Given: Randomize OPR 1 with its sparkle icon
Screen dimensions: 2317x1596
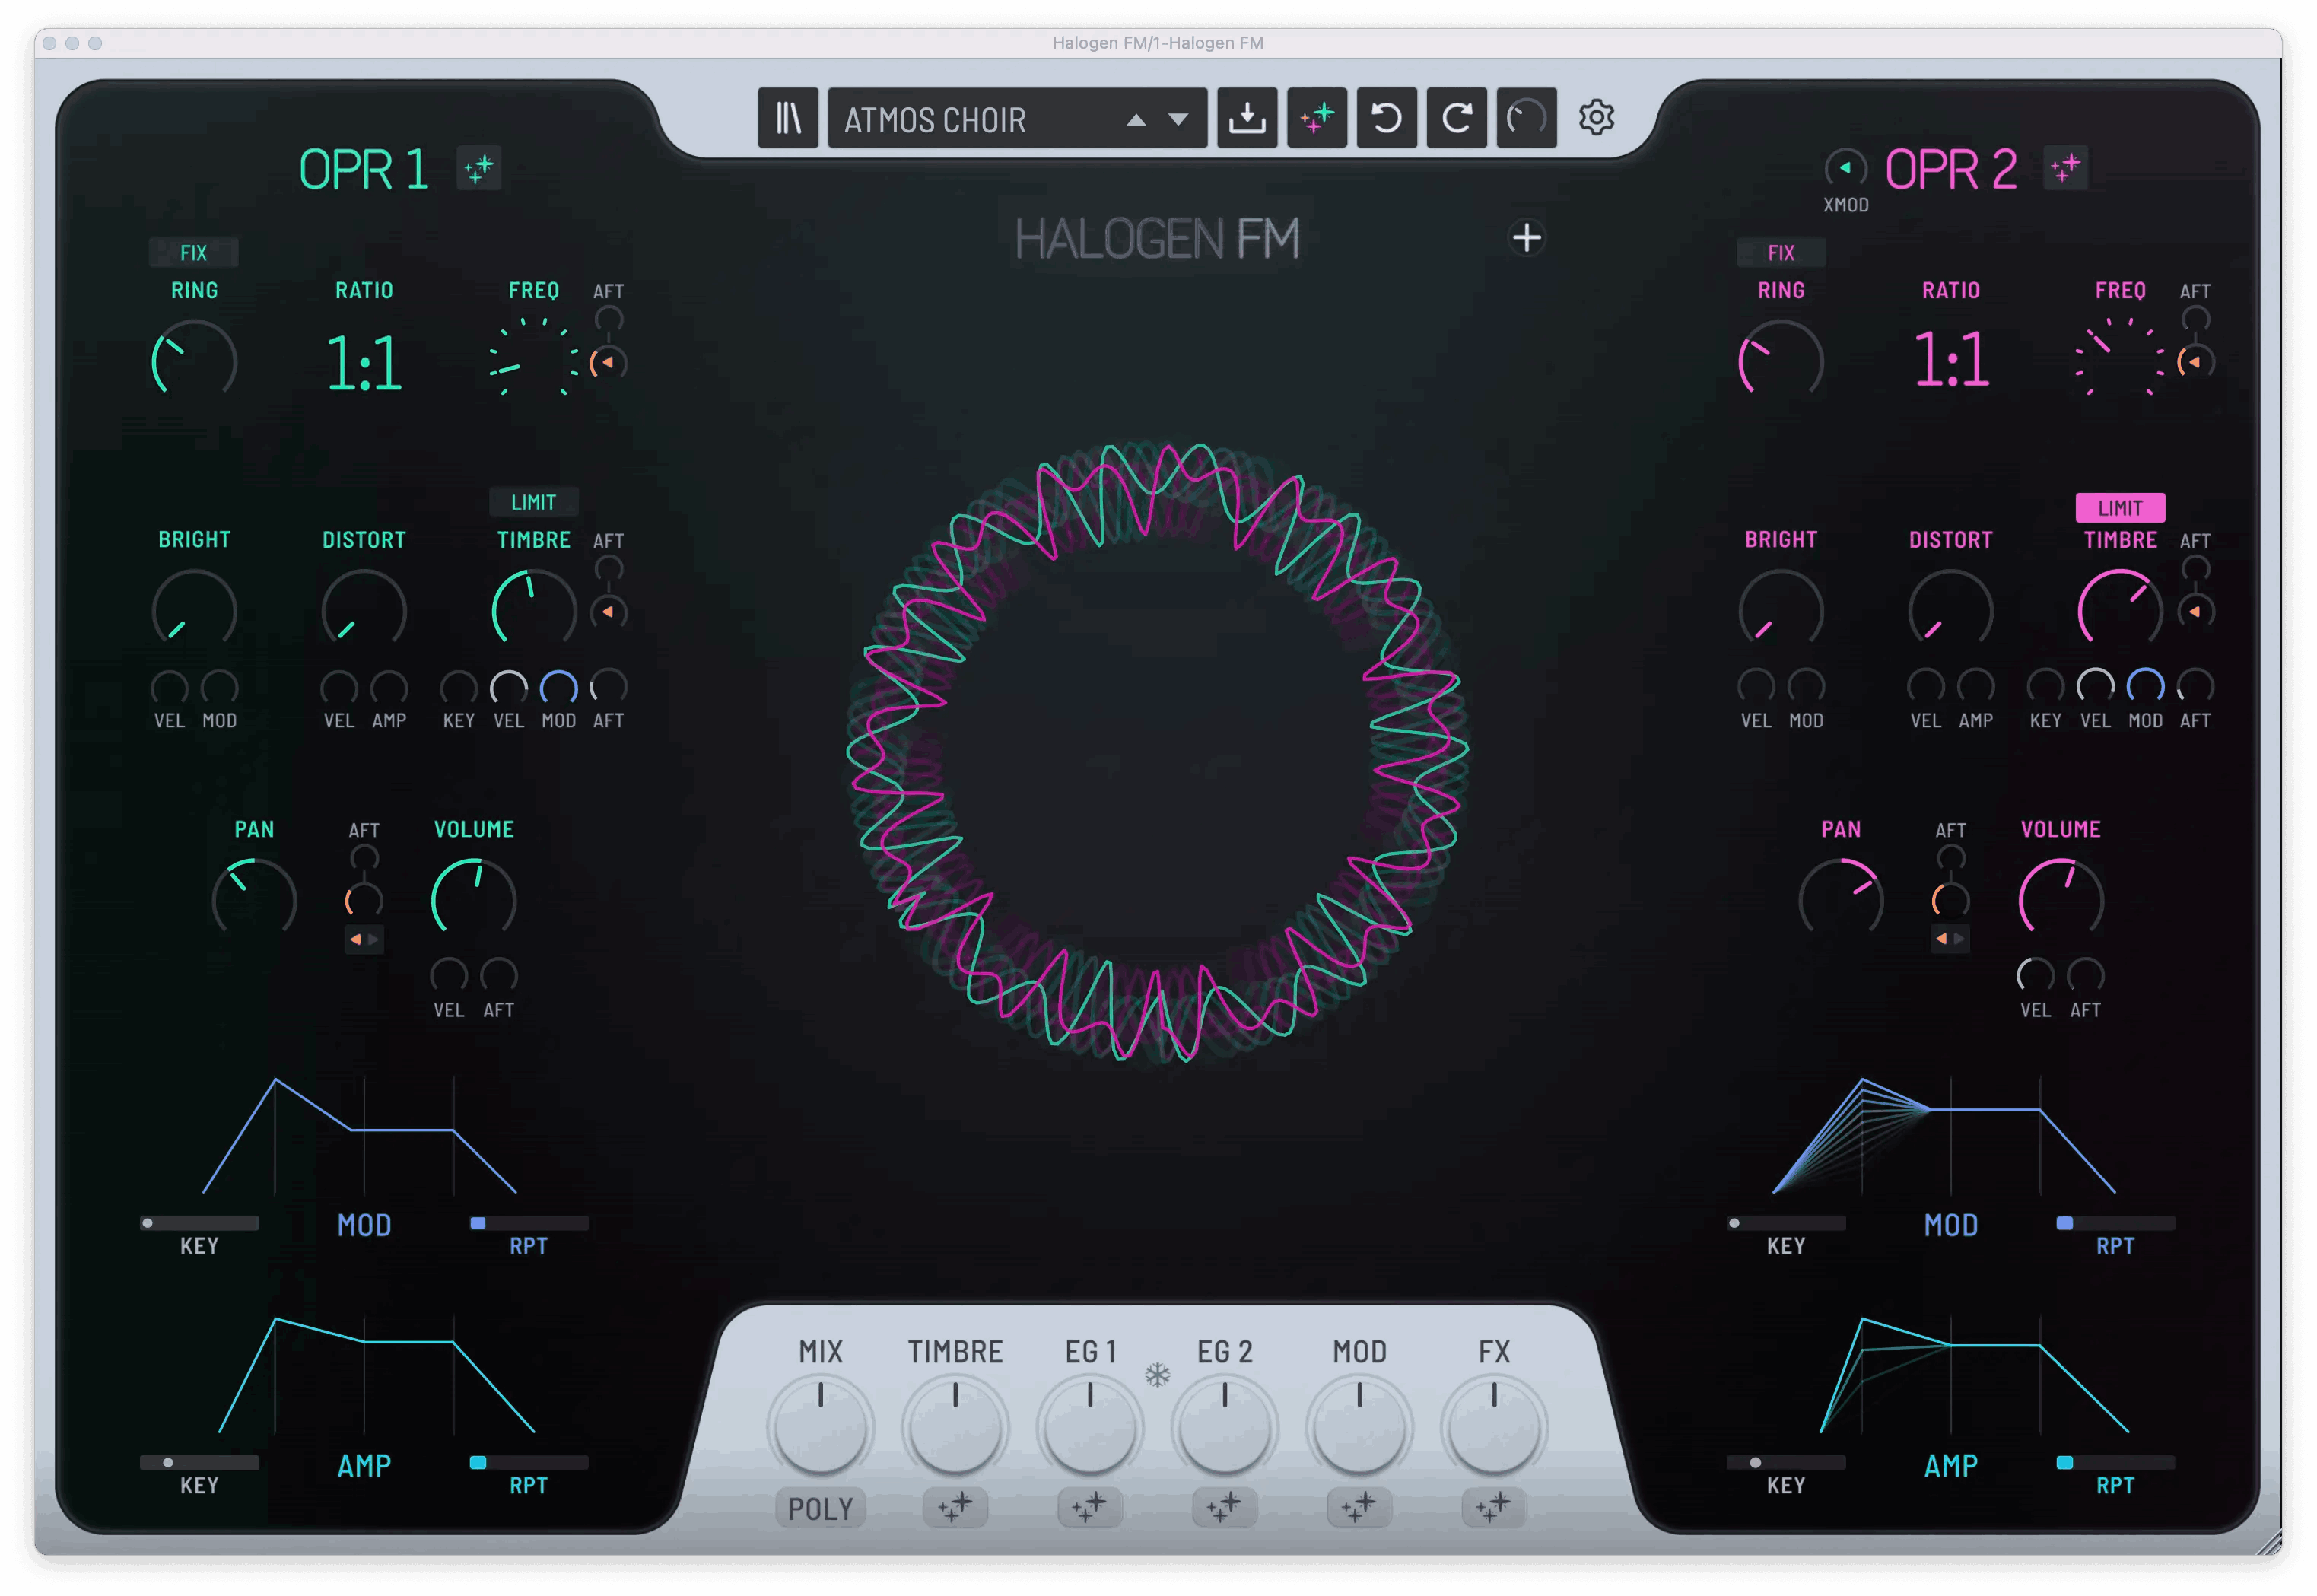Looking at the screenshot, I should [478, 168].
